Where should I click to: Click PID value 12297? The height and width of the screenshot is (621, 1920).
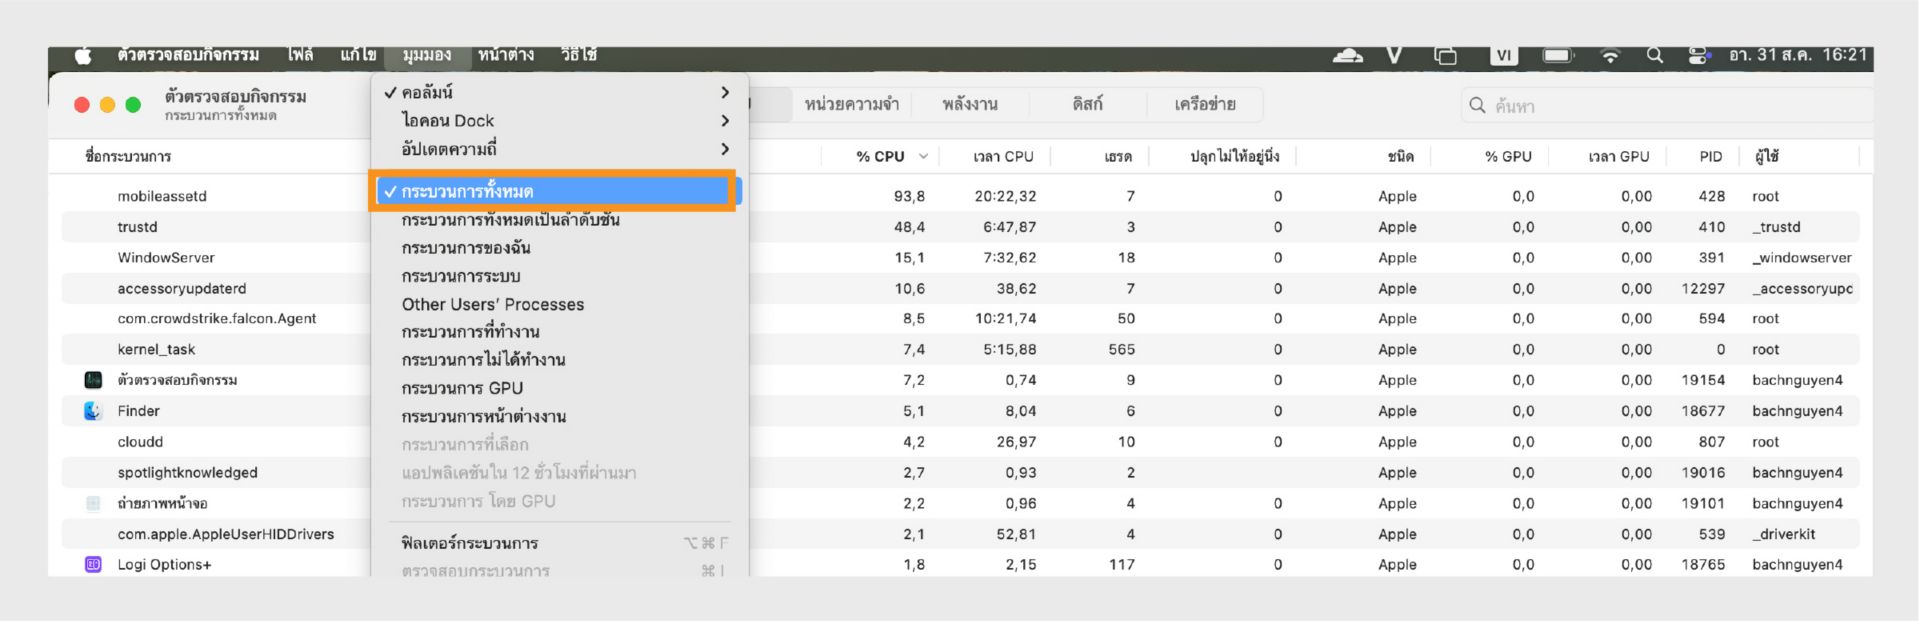(1703, 288)
